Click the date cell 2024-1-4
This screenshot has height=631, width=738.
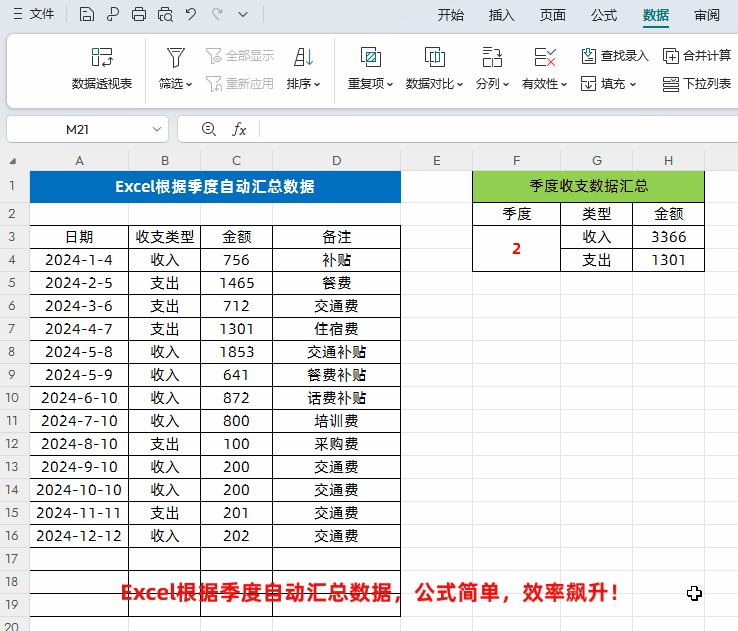click(x=79, y=260)
